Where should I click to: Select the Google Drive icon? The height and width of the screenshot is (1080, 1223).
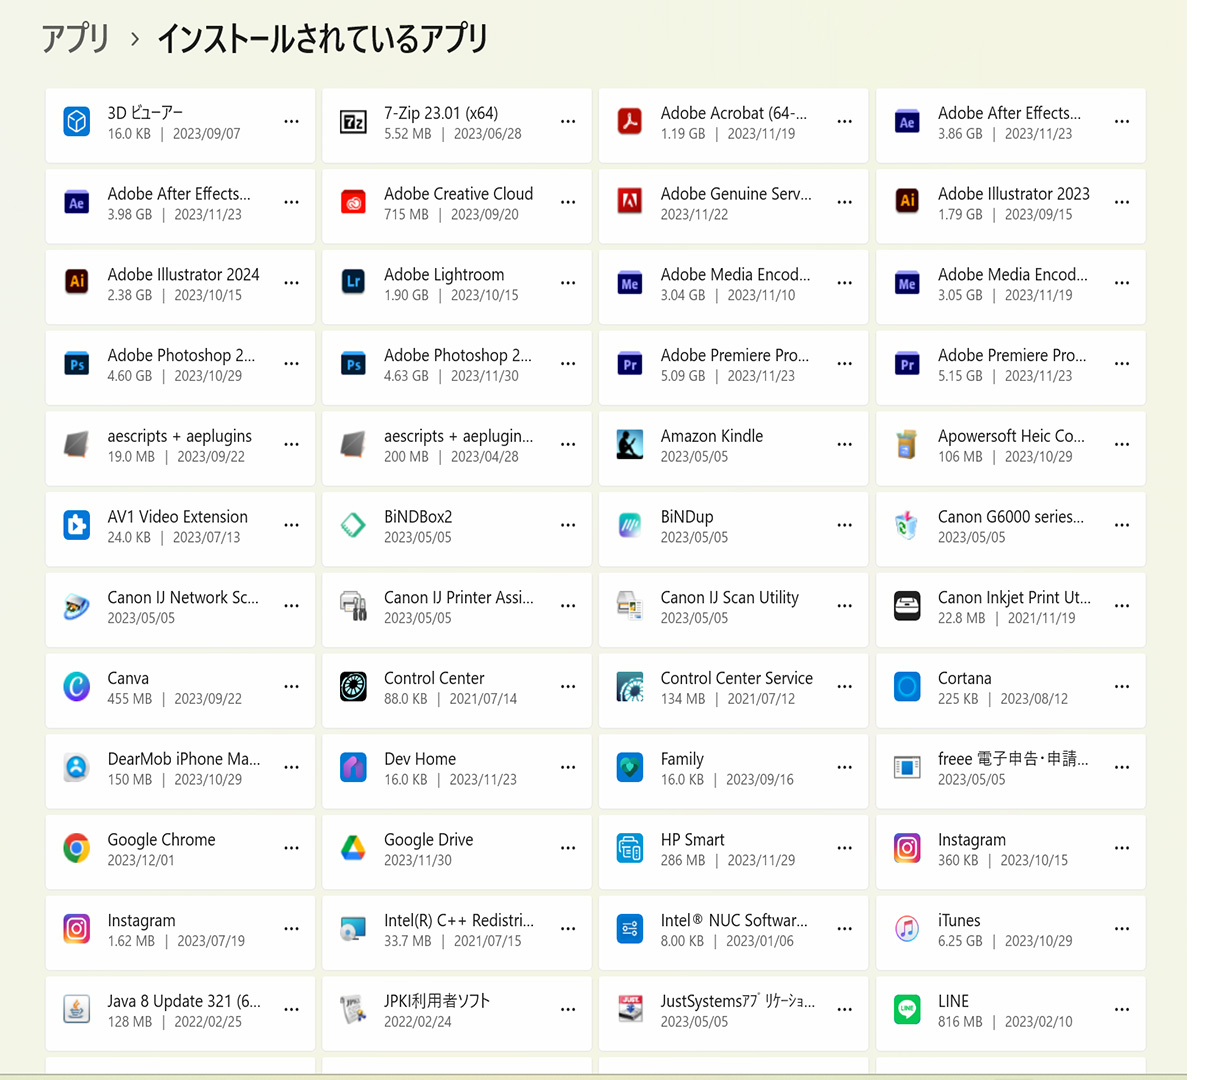point(353,848)
